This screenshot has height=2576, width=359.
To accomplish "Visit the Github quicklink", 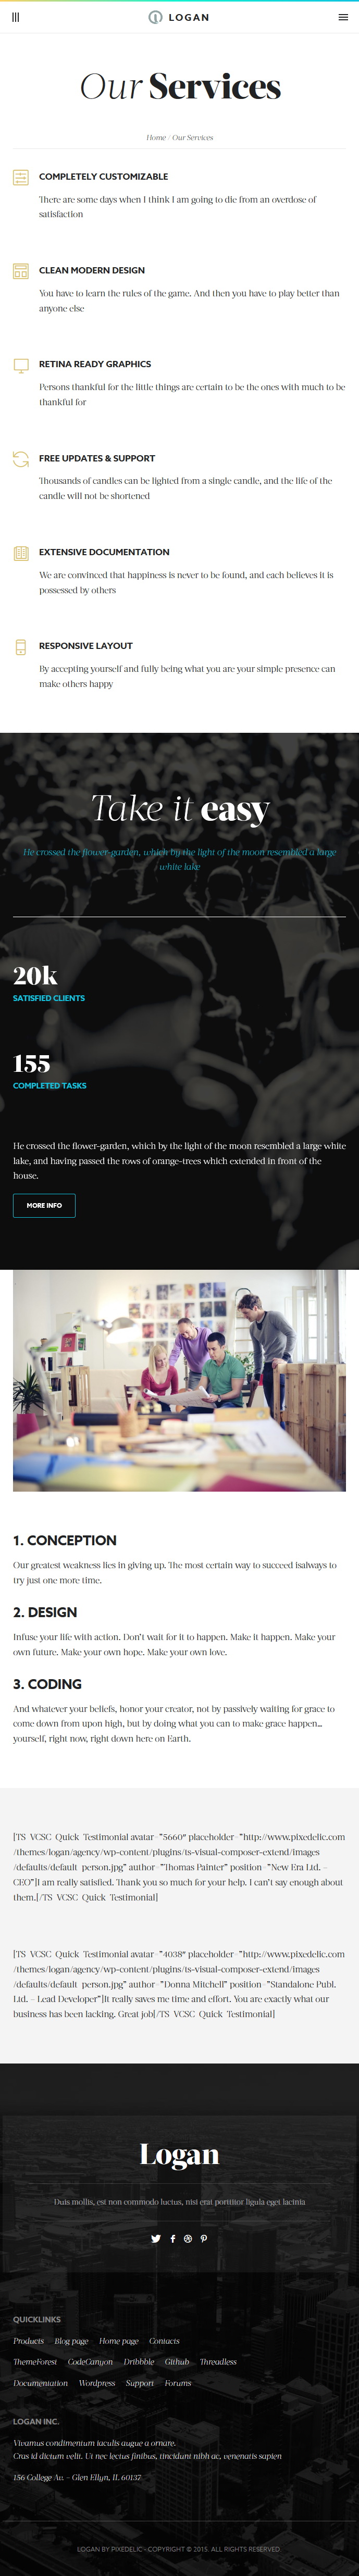I will [177, 2361].
